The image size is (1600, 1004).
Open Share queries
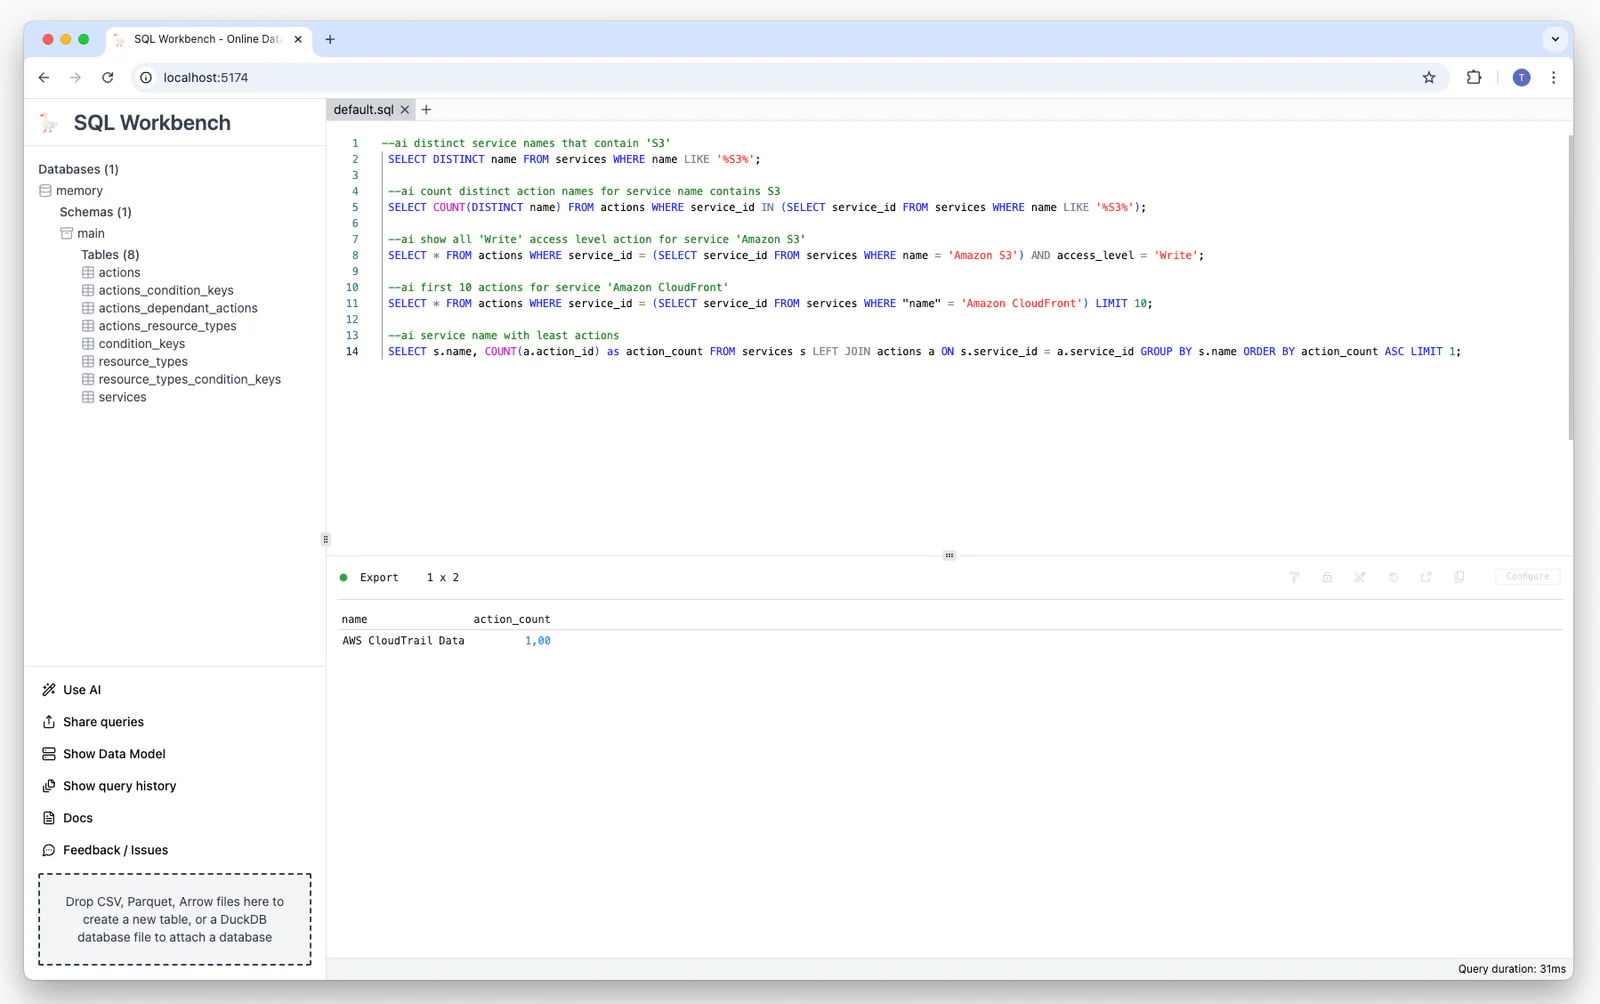click(x=103, y=722)
